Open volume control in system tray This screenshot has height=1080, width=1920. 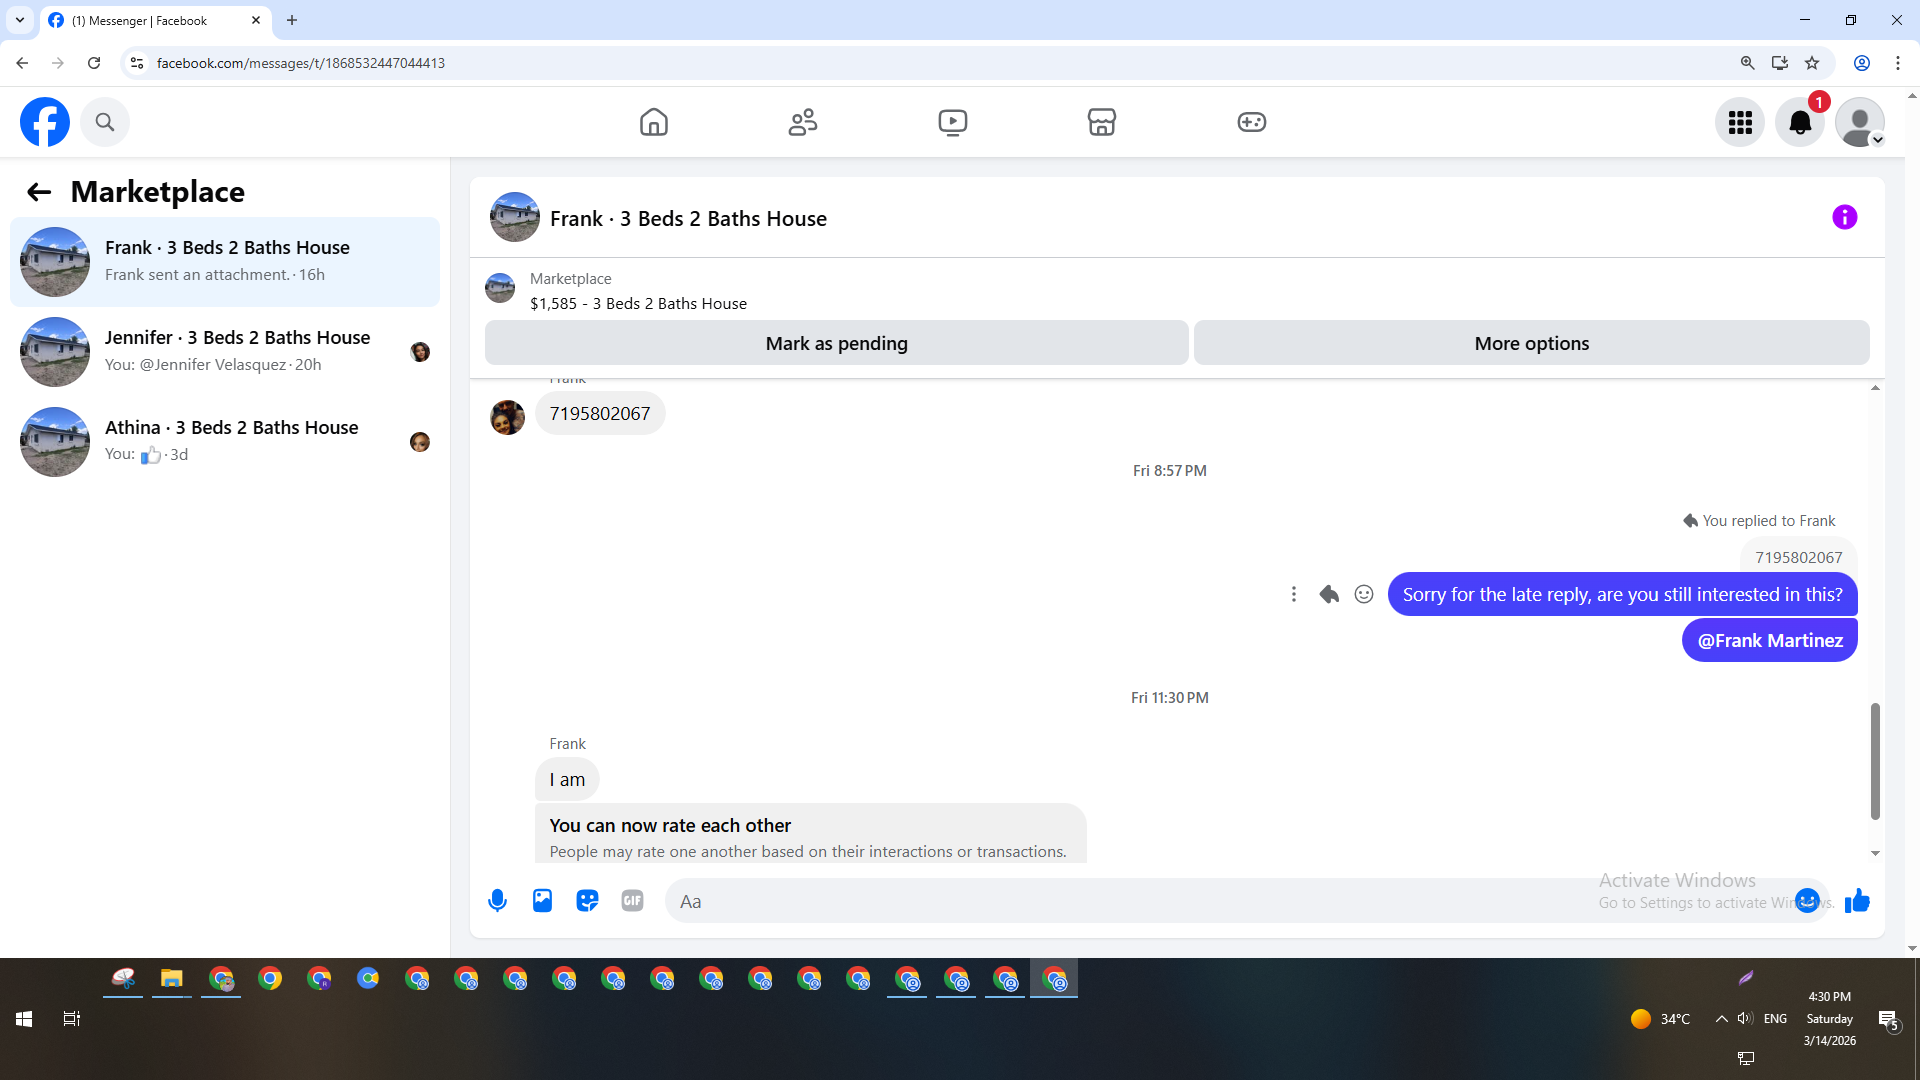point(1745,1019)
